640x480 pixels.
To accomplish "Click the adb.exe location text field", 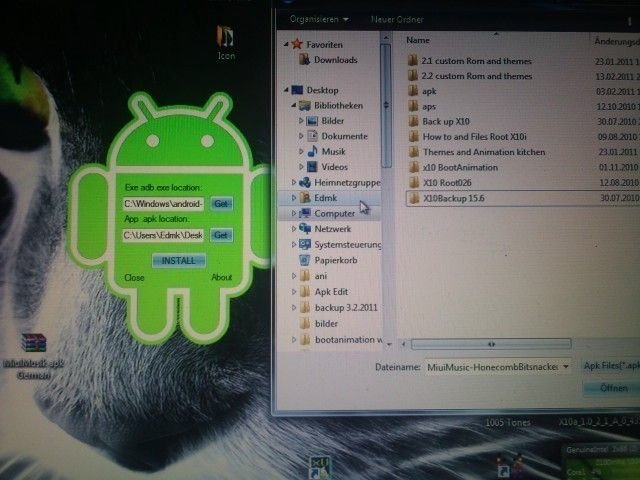I will click(163, 203).
